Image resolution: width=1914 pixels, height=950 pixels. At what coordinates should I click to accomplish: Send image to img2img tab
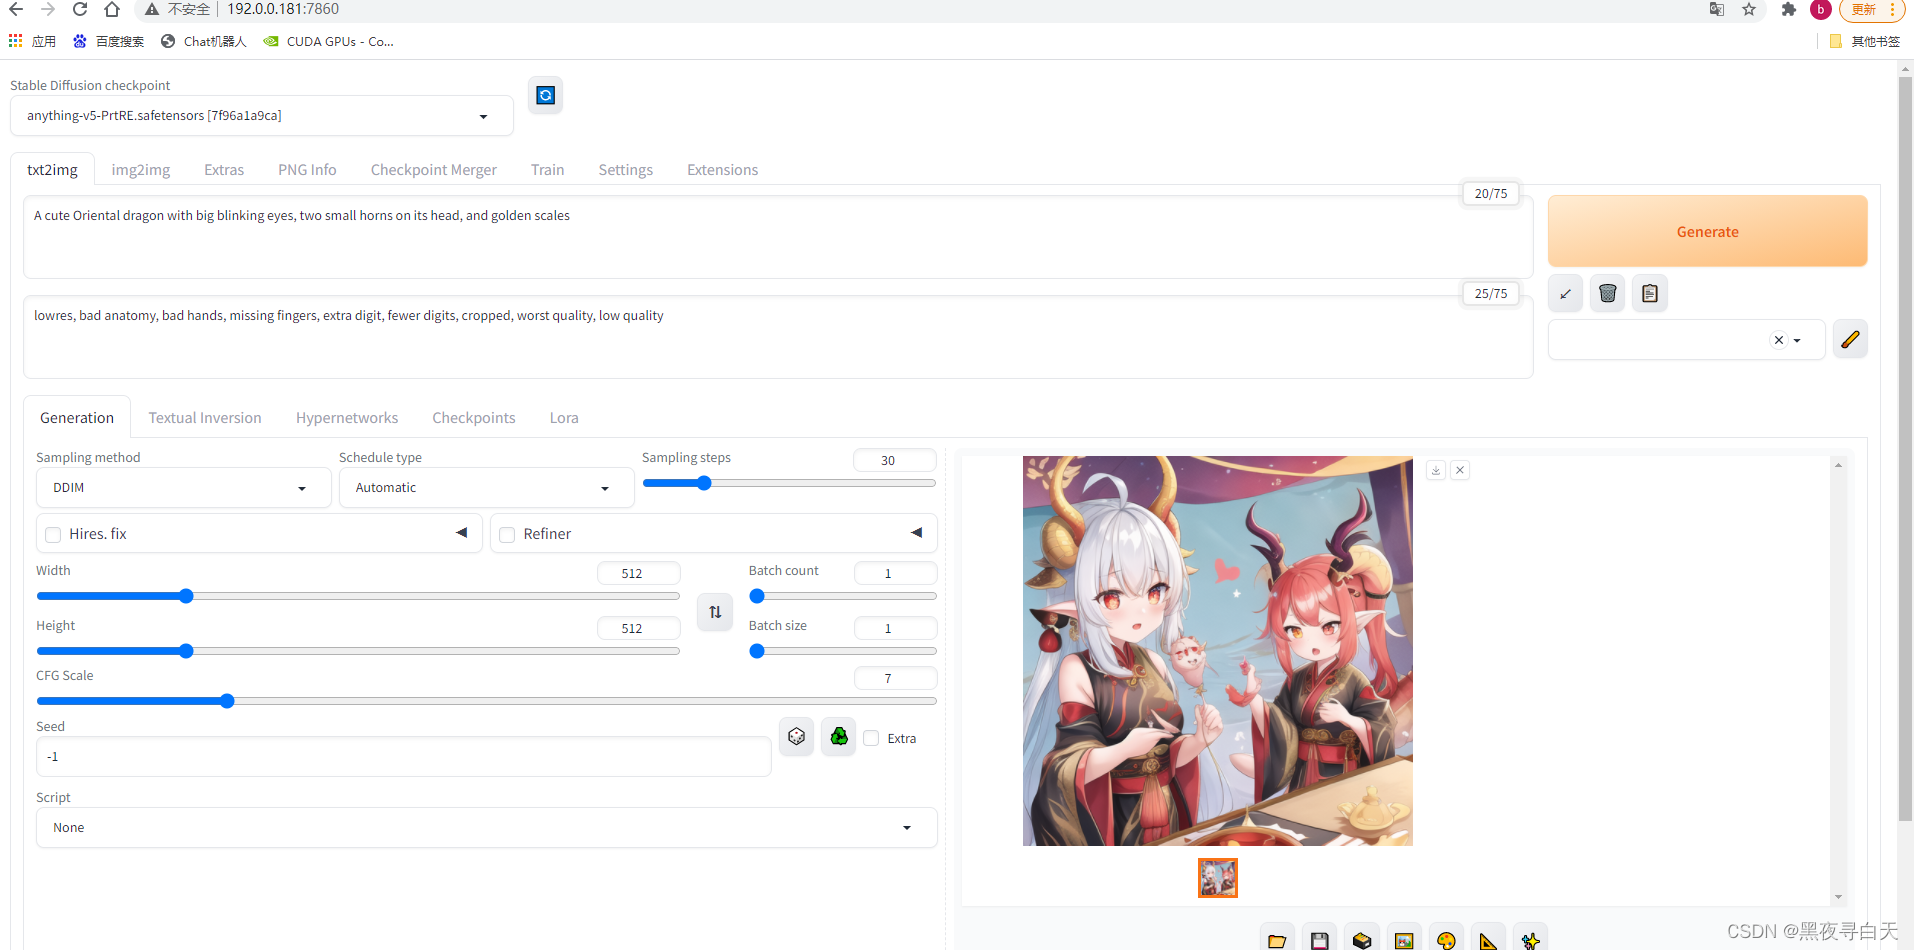coord(1404,939)
